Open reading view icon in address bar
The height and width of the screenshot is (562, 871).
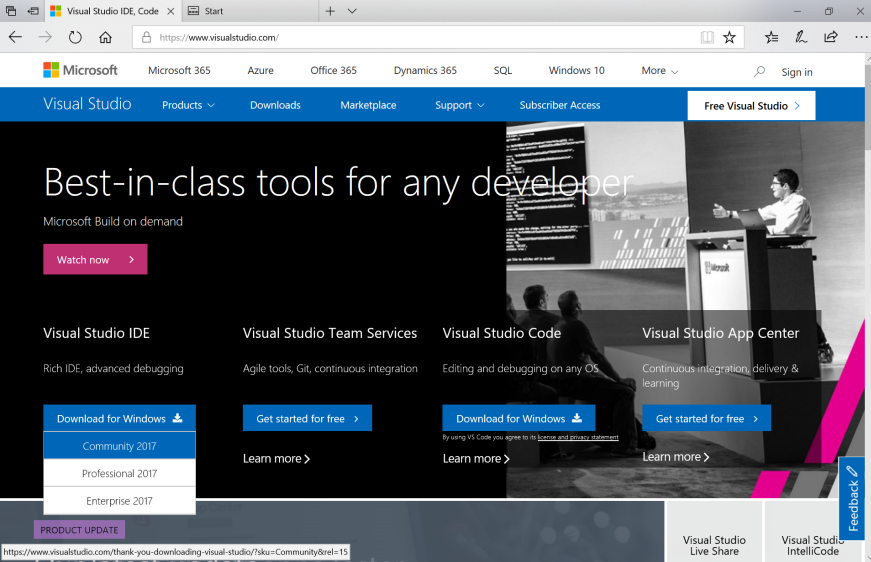pyautogui.click(x=707, y=37)
